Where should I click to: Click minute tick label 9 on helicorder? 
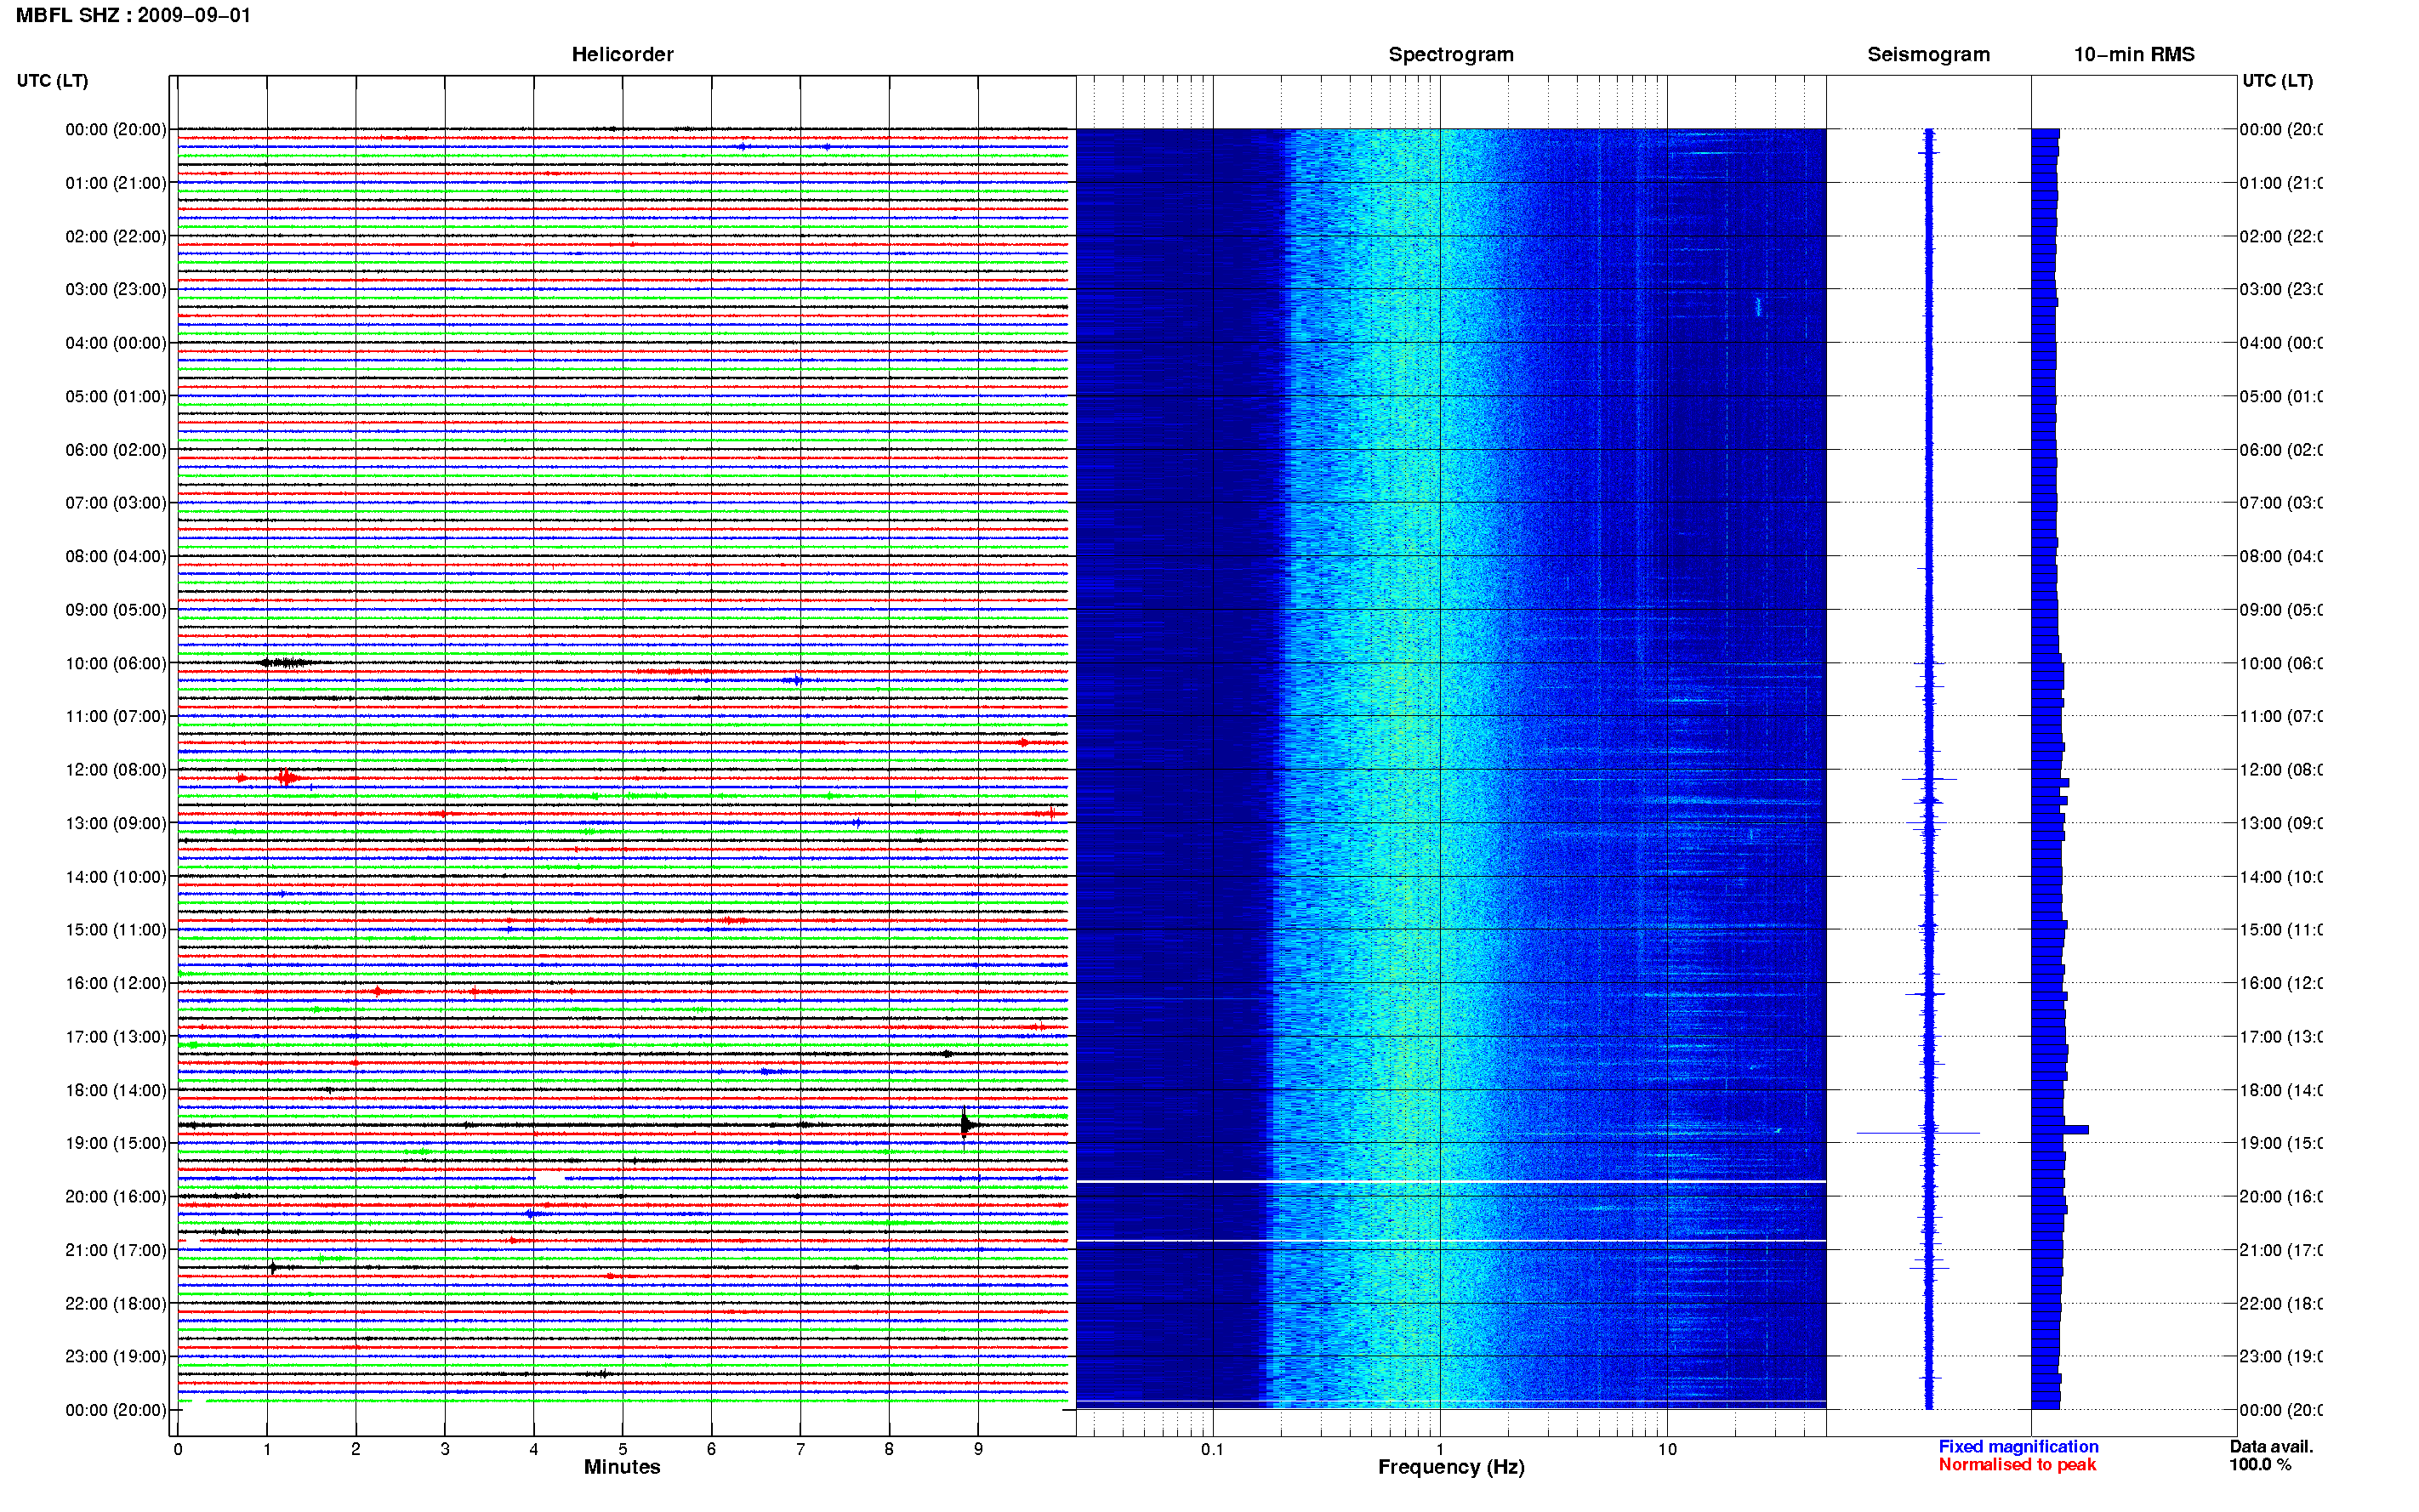(x=978, y=1449)
